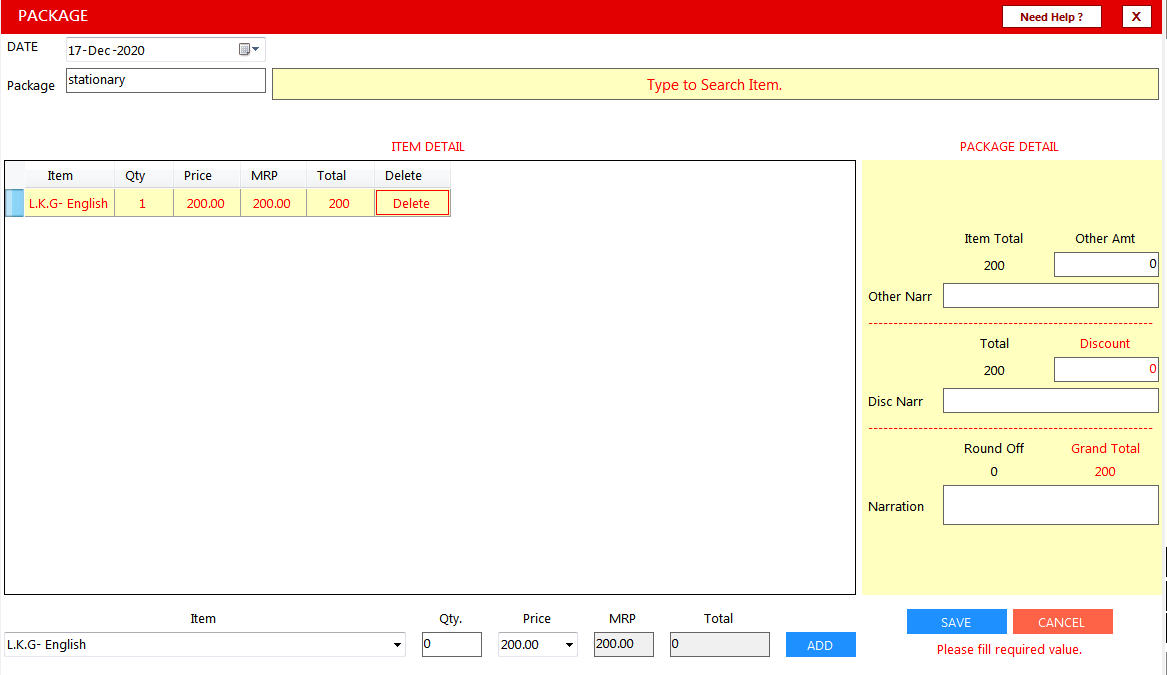Screen dimensions: 1167x675
Task: Close the Package window with X
Action: click(x=1136, y=16)
